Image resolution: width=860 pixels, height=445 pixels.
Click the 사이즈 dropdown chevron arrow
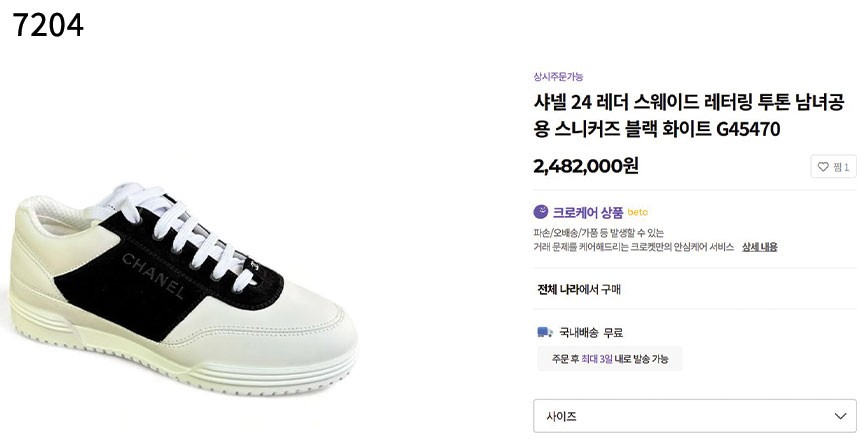pyautogui.click(x=840, y=416)
